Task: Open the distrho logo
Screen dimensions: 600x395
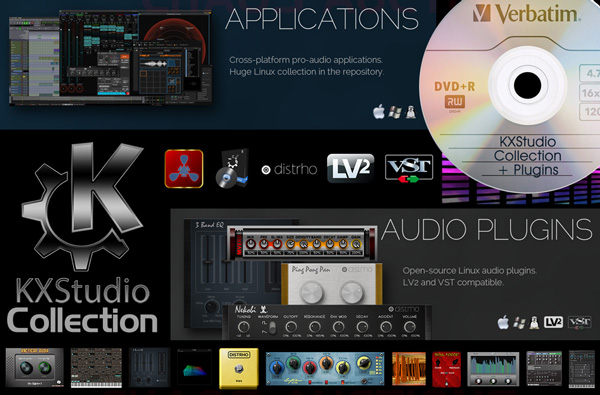Action: (289, 169)
